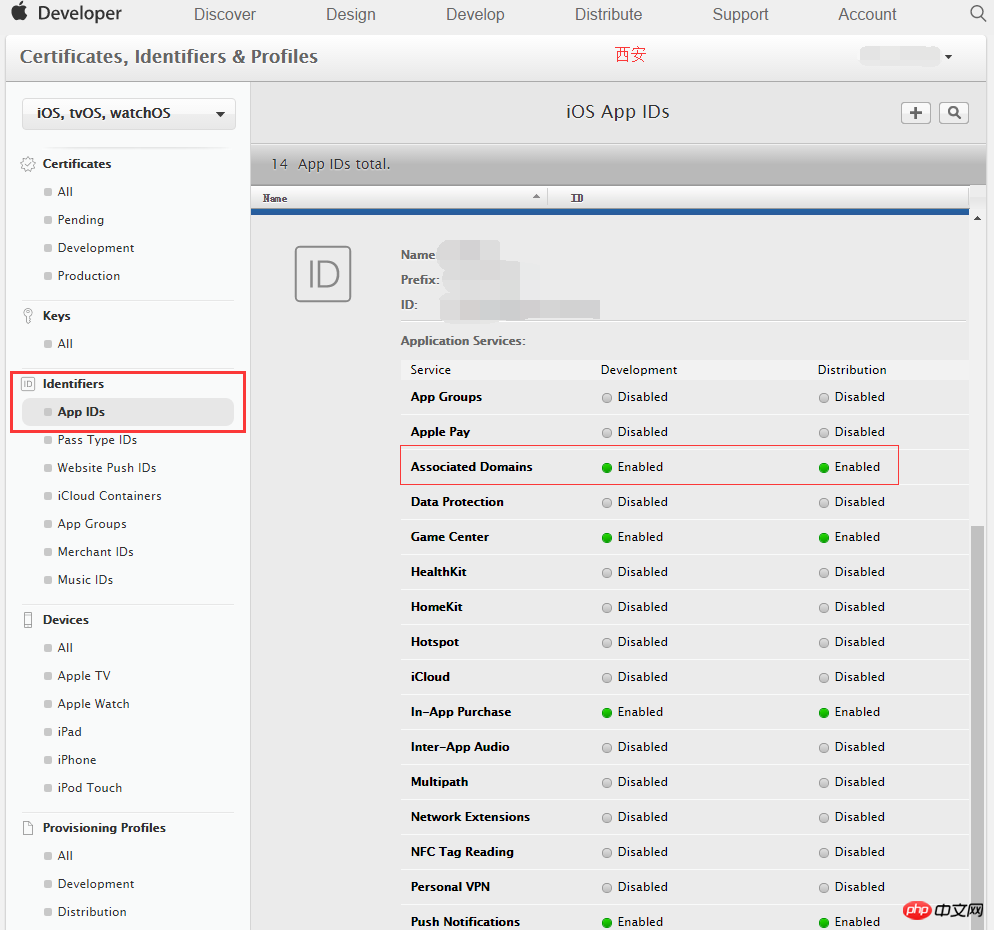Show iPad devices
Image resolution: width=994 pixels, height=930 pixels.
(69, 732)
